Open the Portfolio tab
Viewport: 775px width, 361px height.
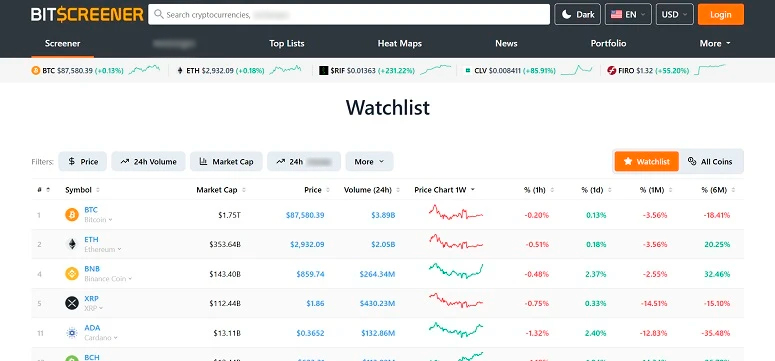608,44
